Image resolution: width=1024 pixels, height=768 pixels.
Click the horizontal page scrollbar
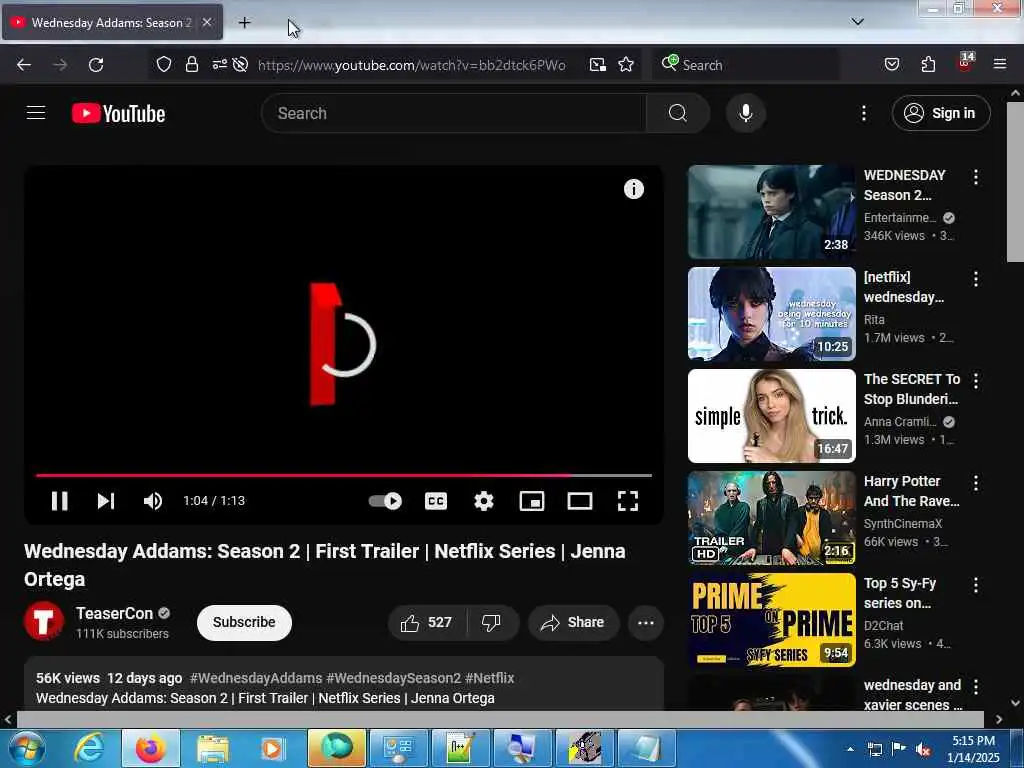[x=500, y=719]
